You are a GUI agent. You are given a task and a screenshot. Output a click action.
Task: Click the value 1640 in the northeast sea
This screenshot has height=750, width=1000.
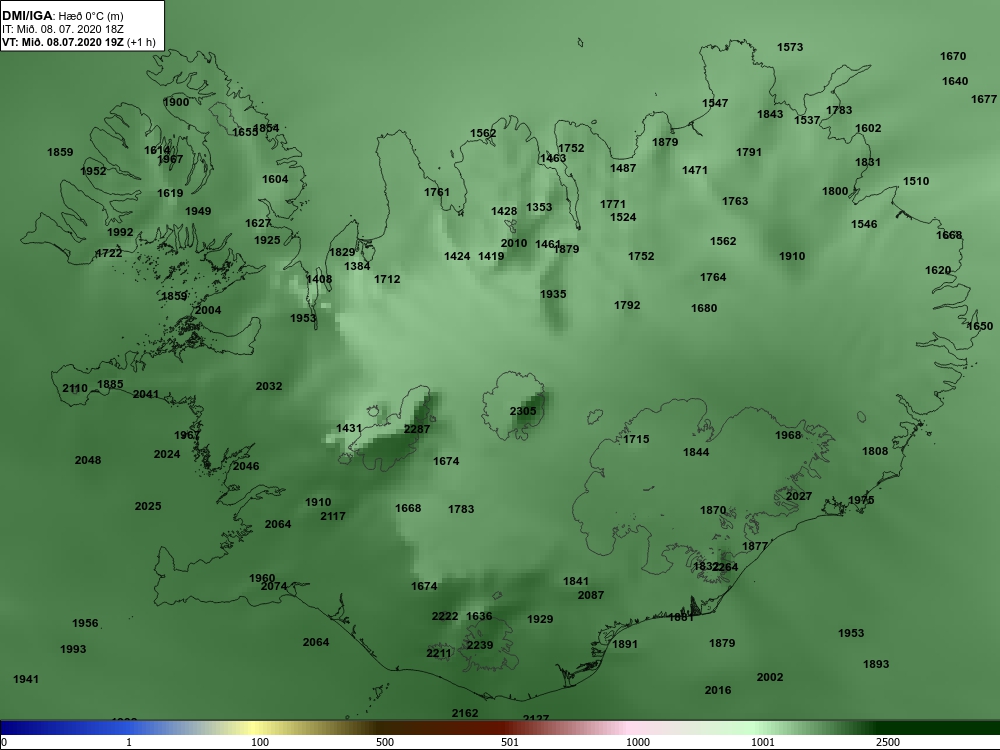click(955, 81)
